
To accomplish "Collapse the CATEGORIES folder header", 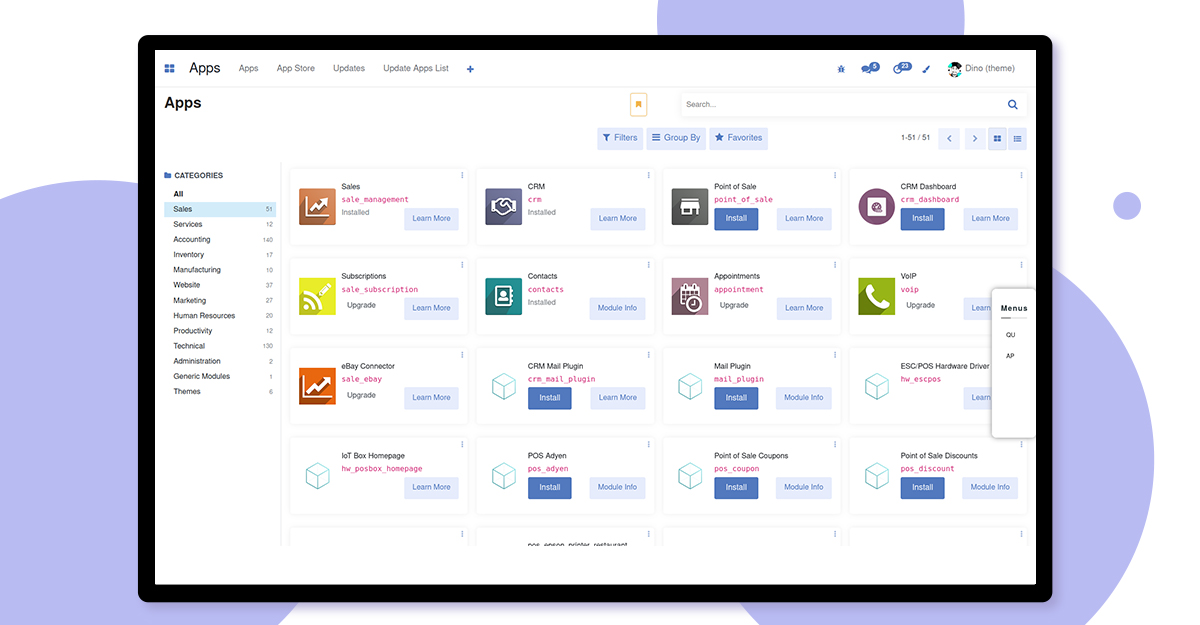I will [194, 175].
